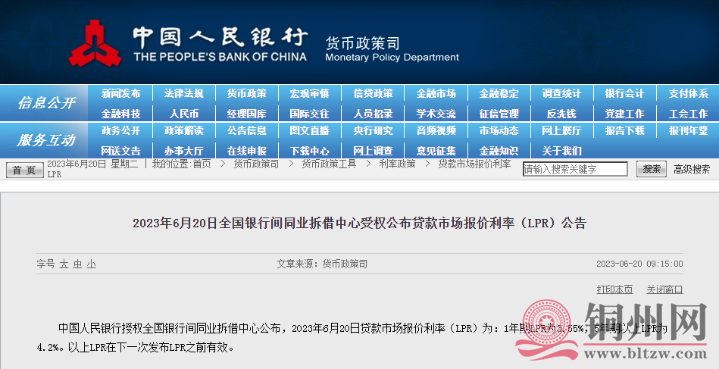Go to 图文直播 section
719x369 pixels.
click(310, 131)
